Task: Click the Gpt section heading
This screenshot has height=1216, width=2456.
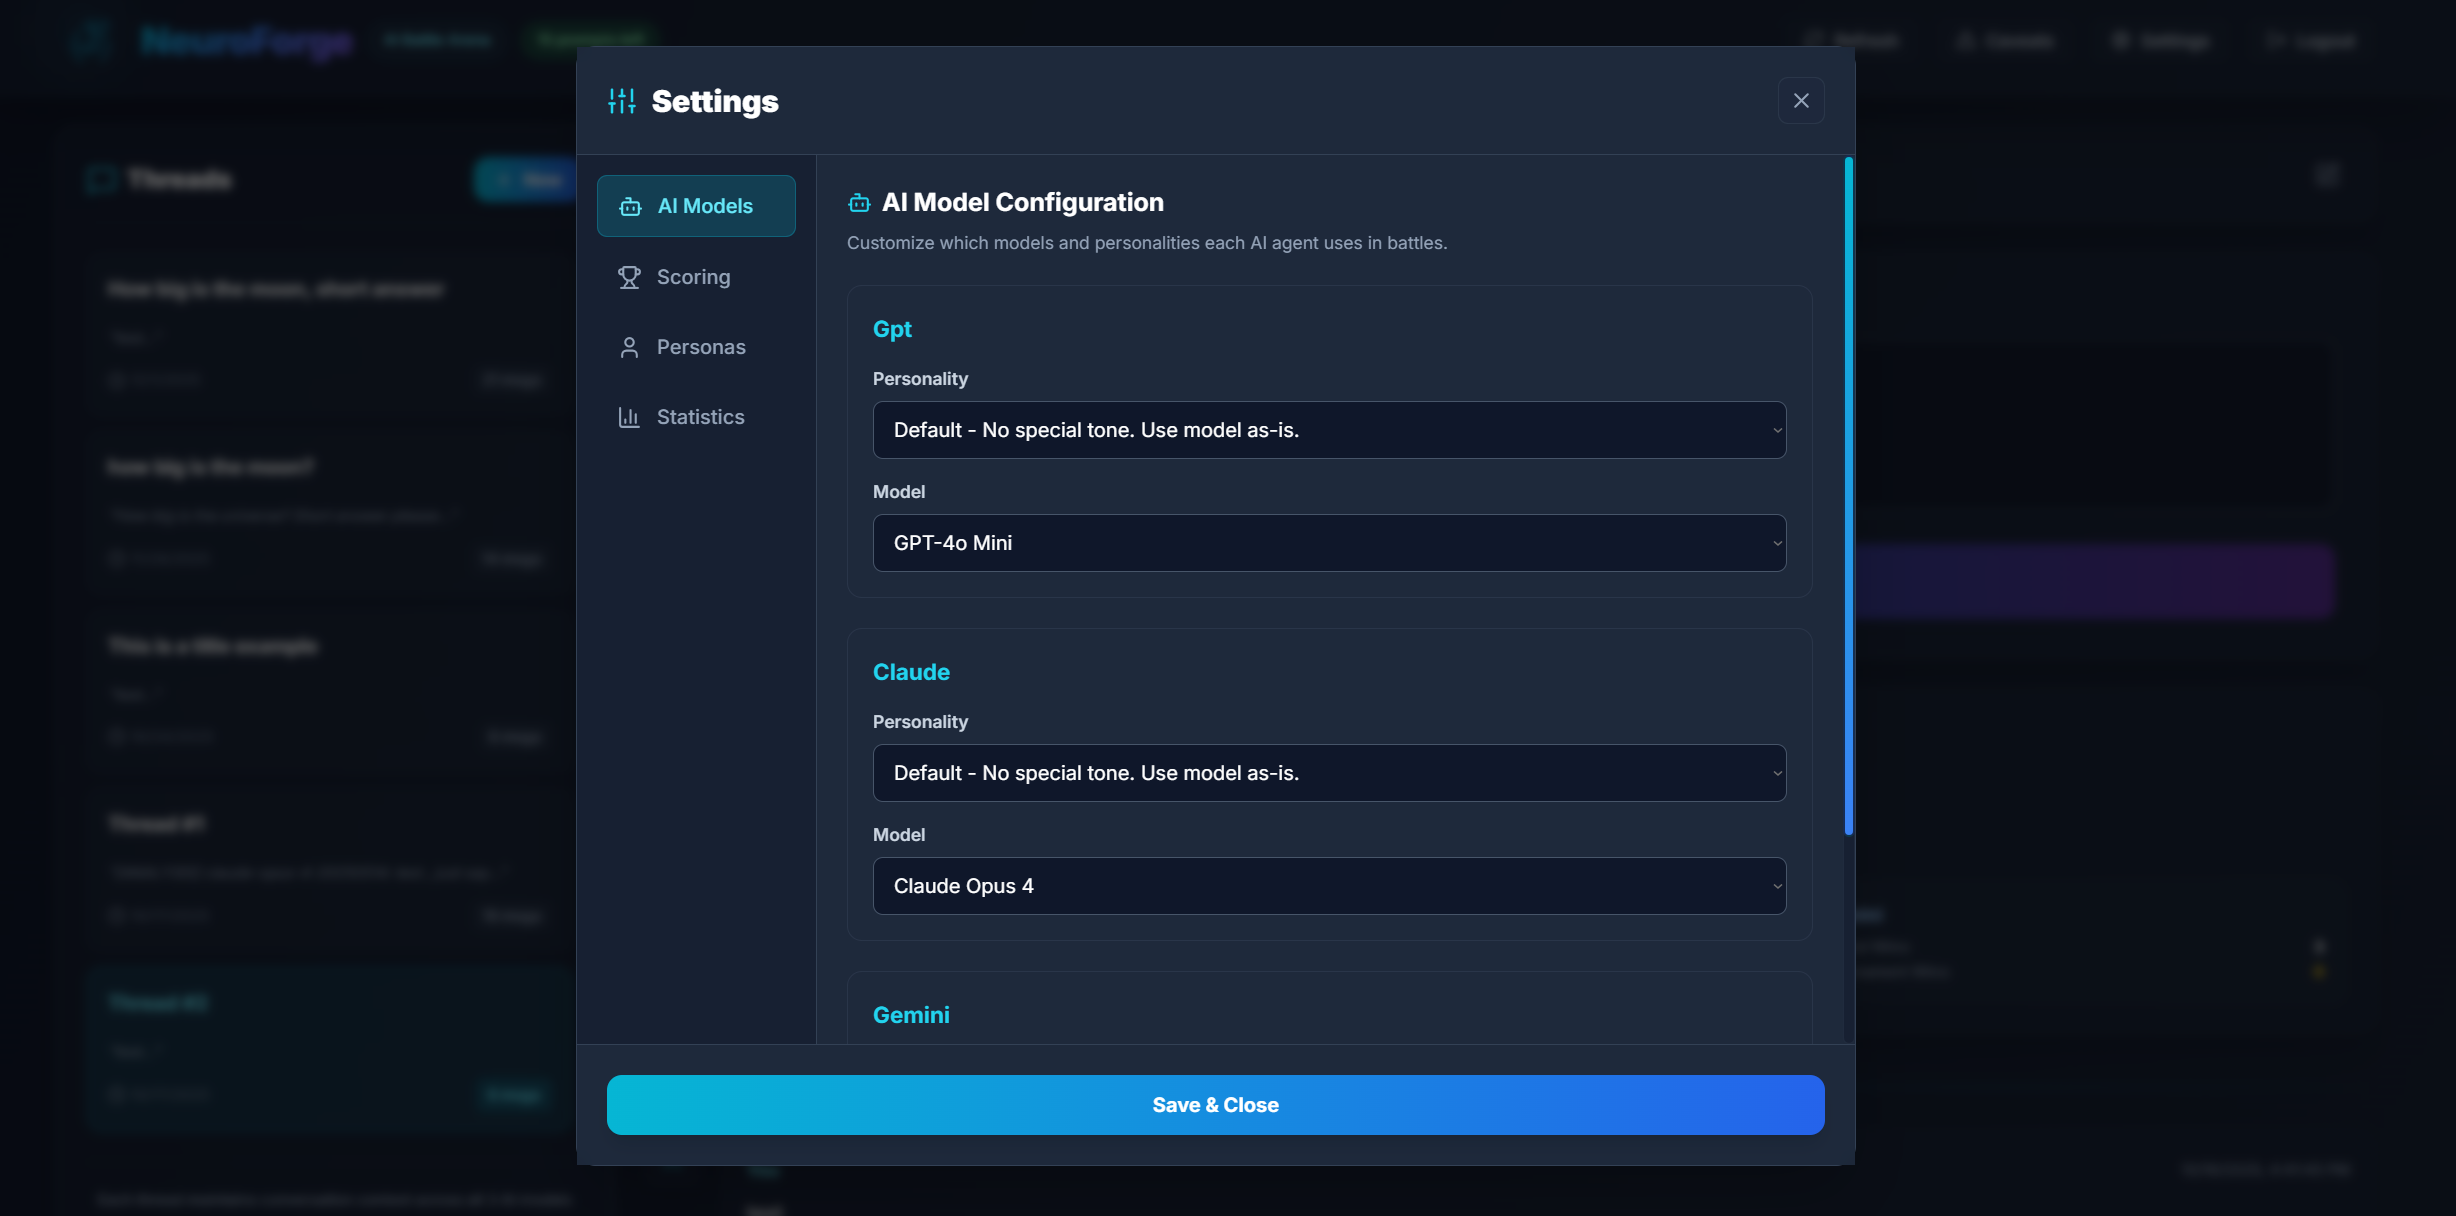Action: tap(892, 329)
